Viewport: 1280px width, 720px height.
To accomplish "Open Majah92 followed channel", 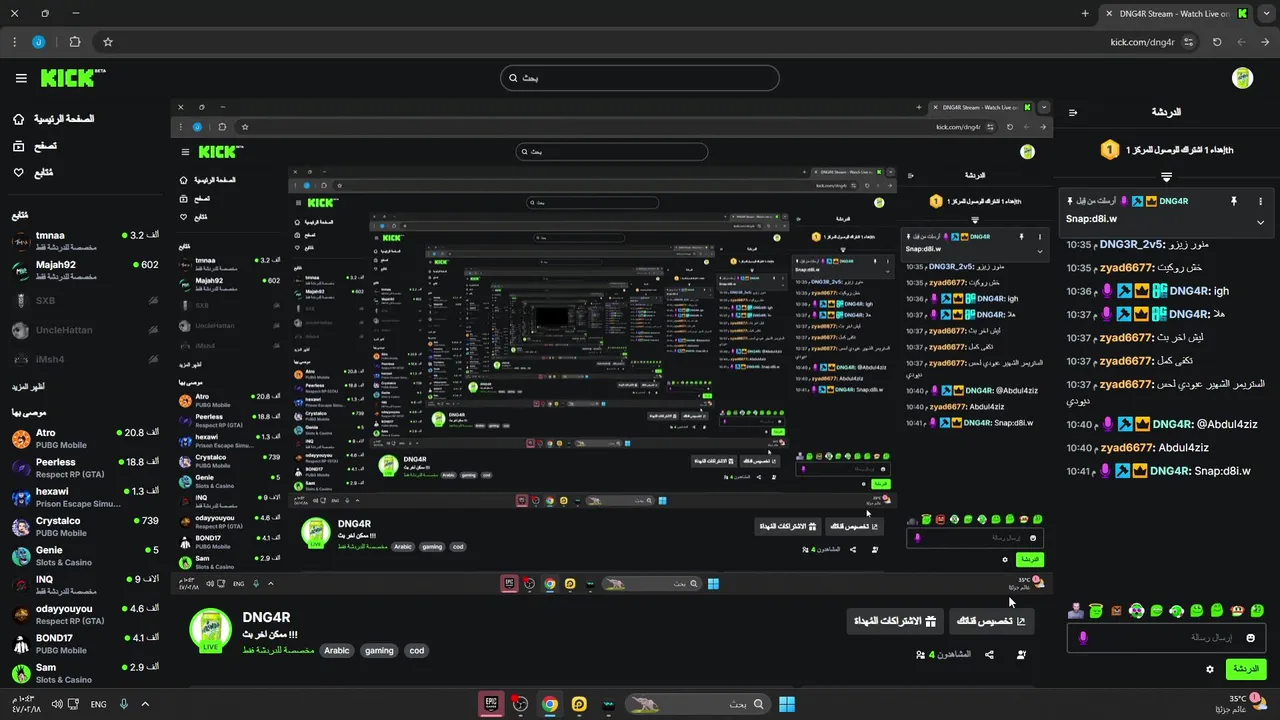I will coord(85,270).
